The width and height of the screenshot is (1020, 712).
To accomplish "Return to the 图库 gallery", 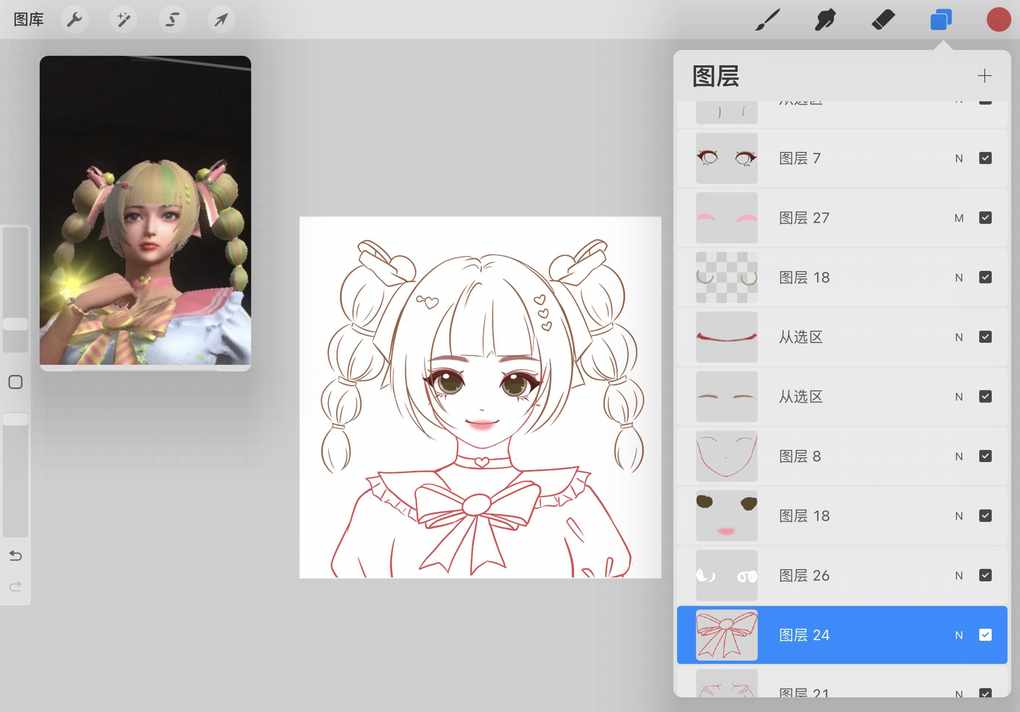I will point(29,20).
